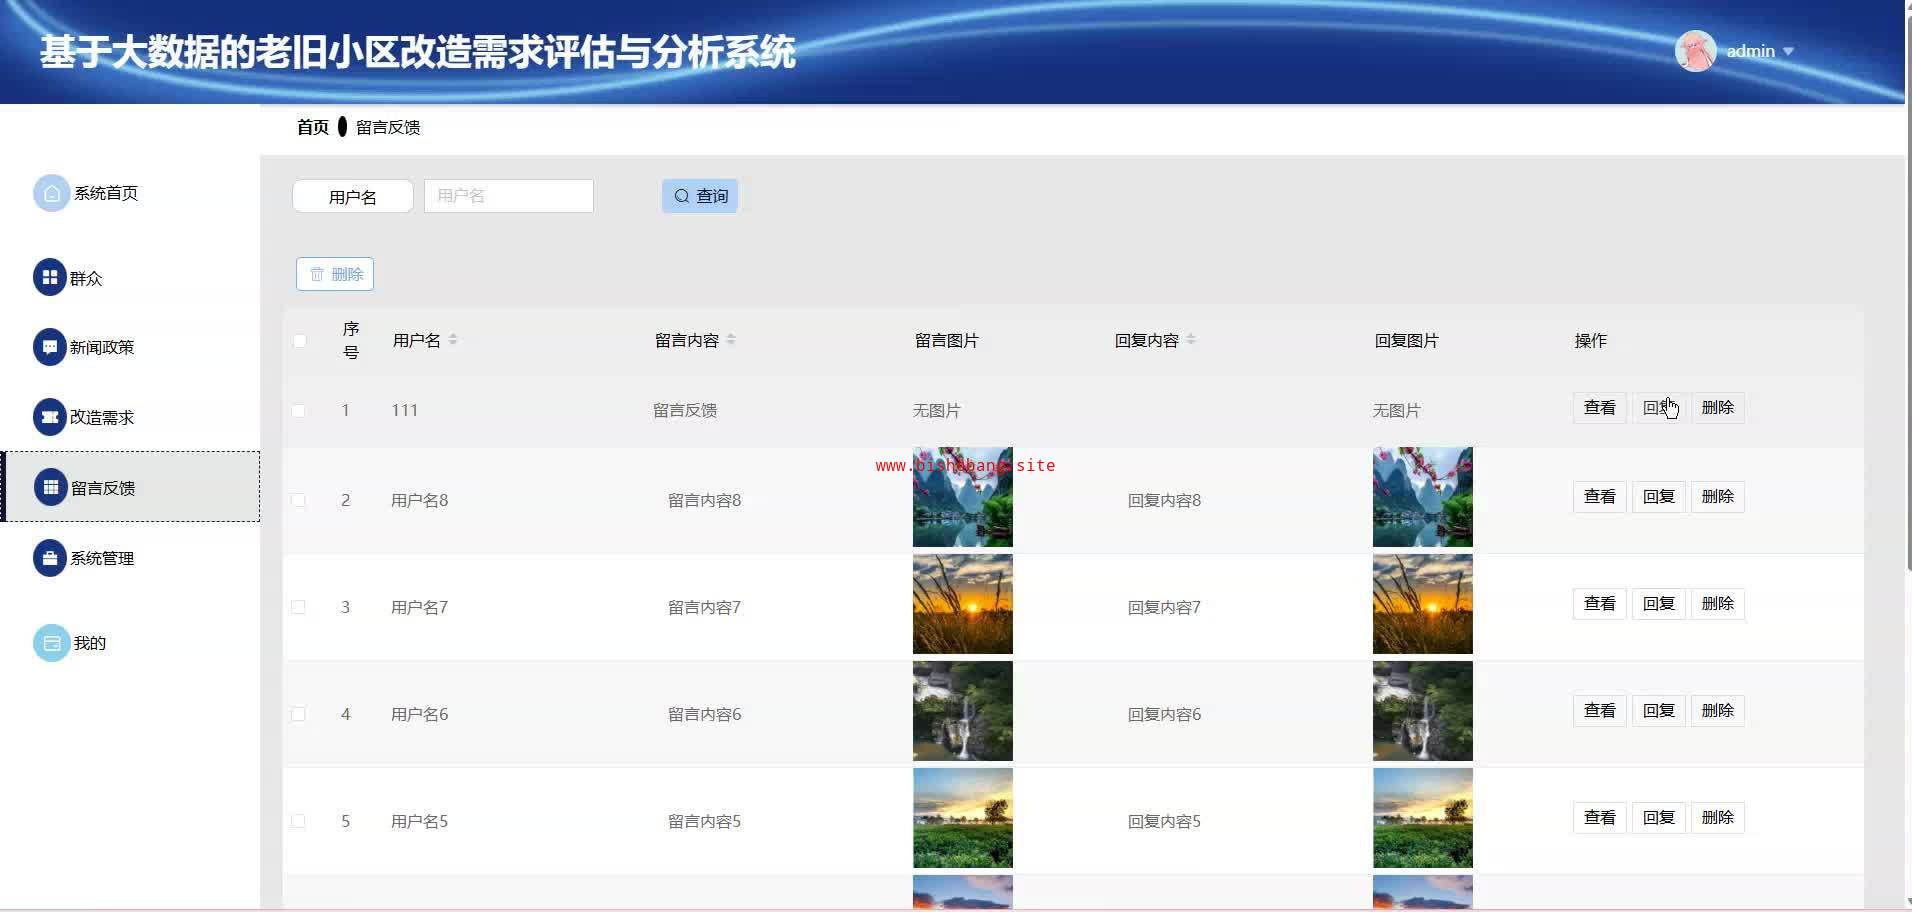
Task: Click the 我的 card icon
Action: tap(51, 643)
